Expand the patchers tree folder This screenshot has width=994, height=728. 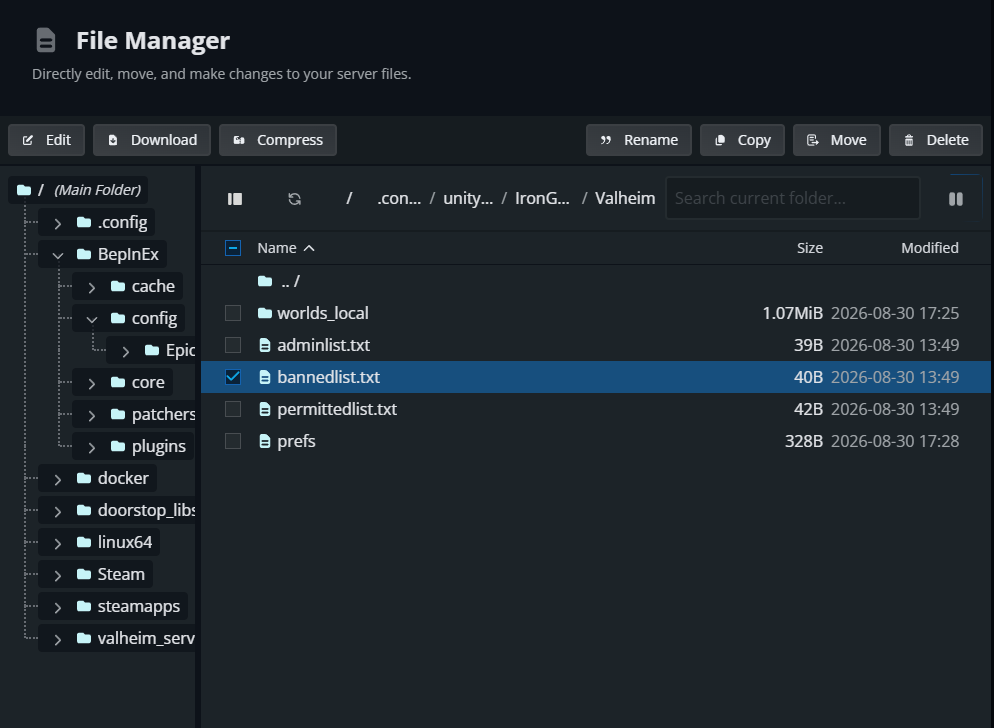point(92,415)
